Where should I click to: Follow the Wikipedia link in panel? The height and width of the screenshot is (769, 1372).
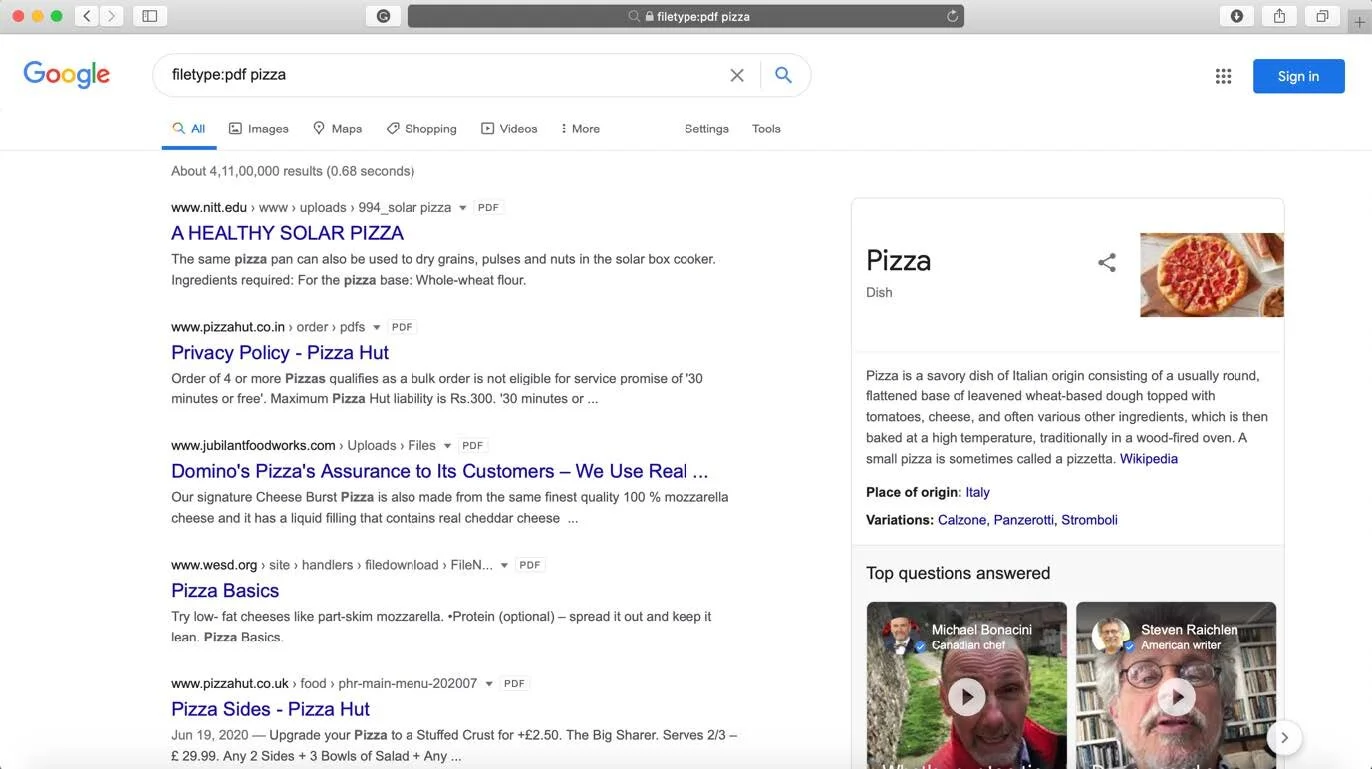tap(1148, 459)
